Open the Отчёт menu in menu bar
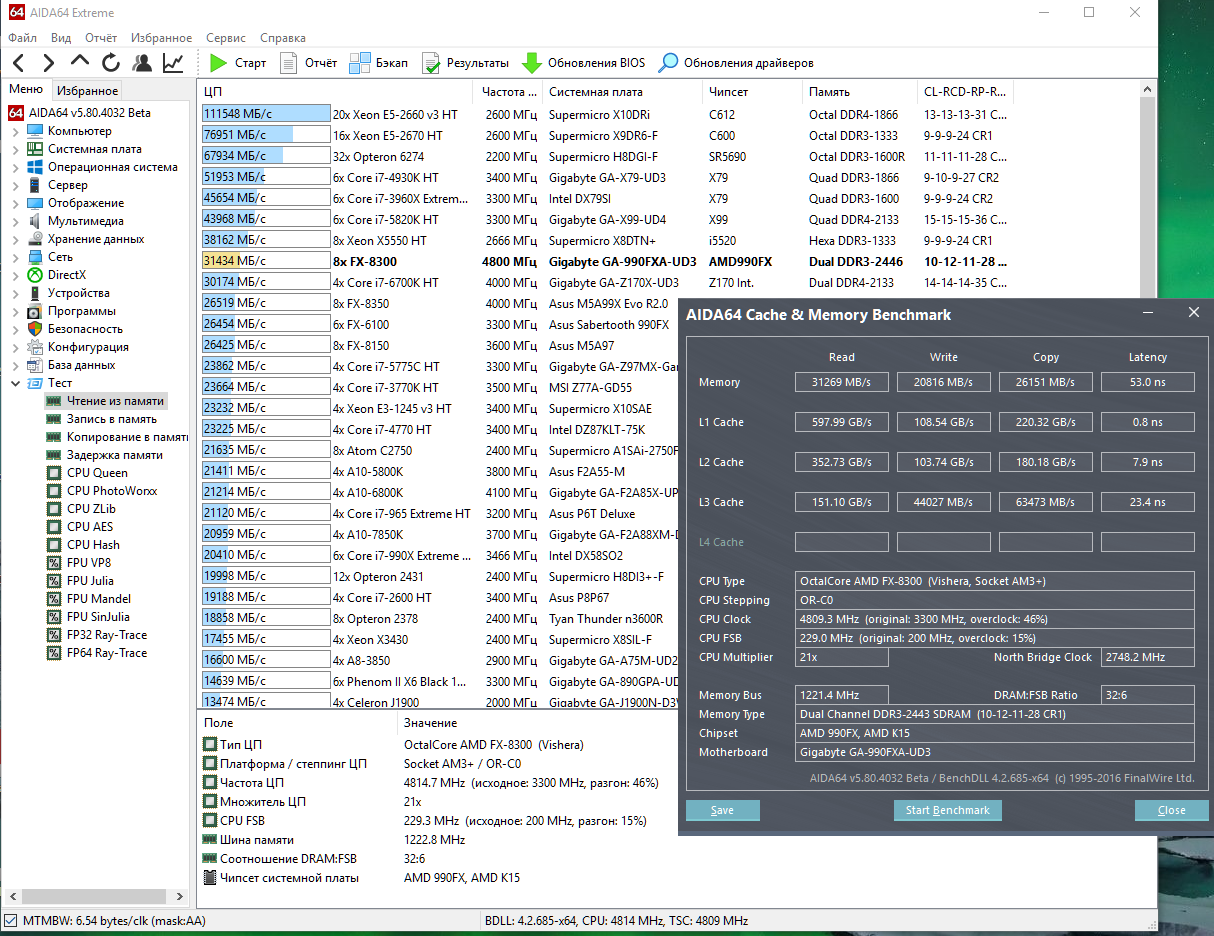 101,38
